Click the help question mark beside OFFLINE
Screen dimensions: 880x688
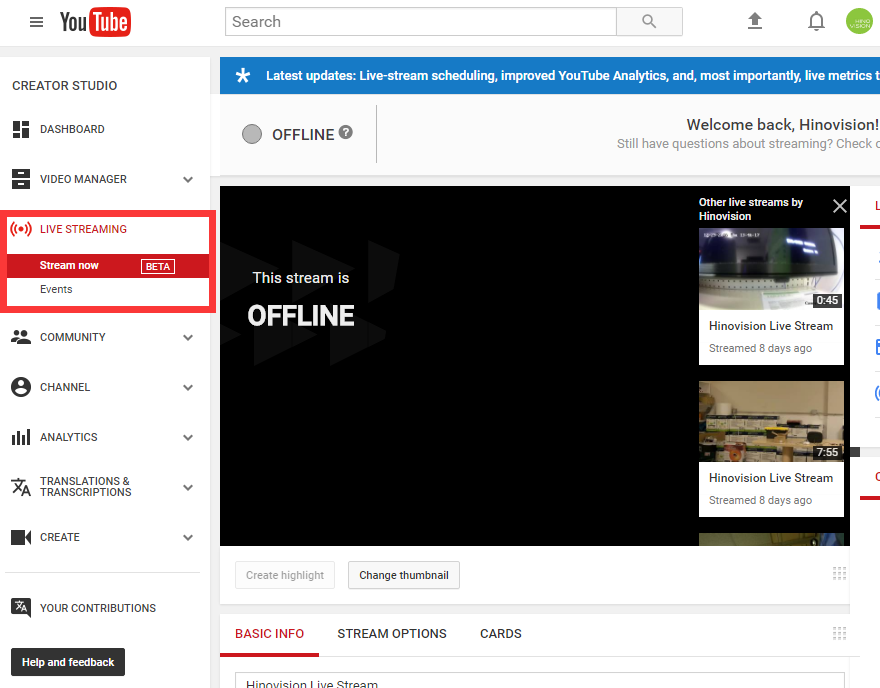point(346,132)
